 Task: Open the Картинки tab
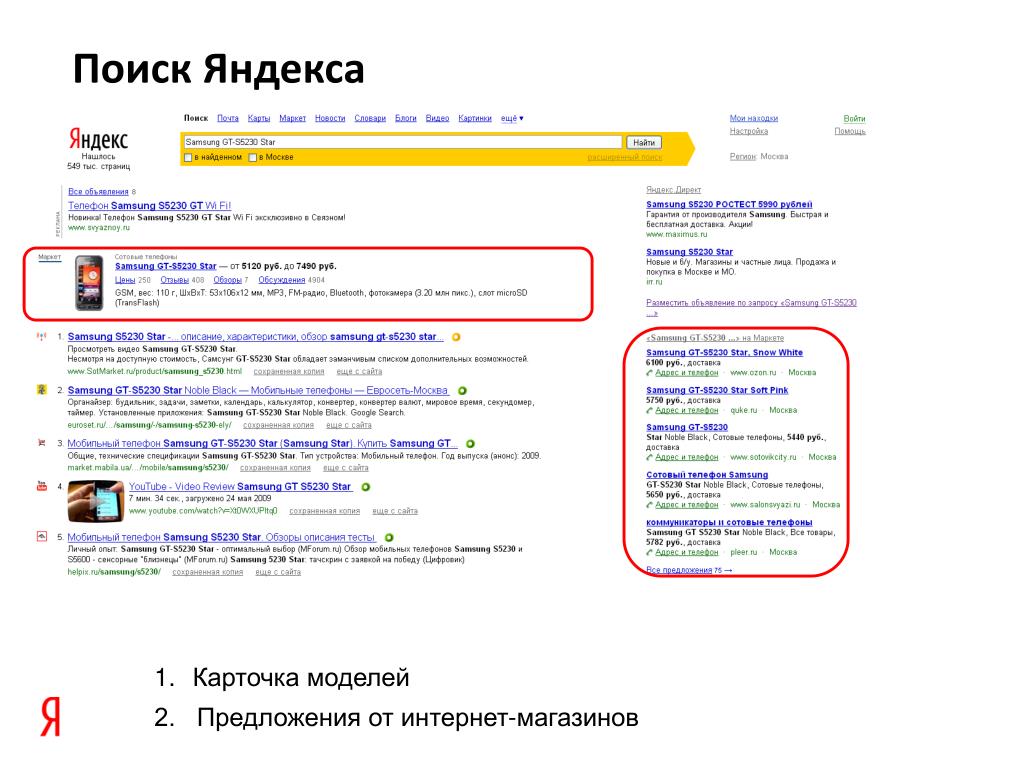(475, 118)
